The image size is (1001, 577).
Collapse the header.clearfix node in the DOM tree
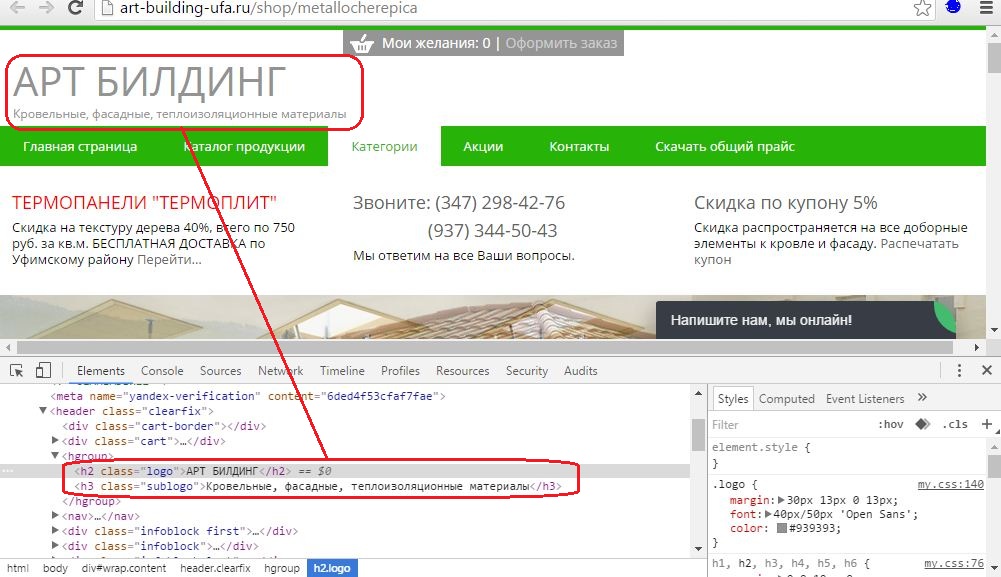click(x=43, y=410)
